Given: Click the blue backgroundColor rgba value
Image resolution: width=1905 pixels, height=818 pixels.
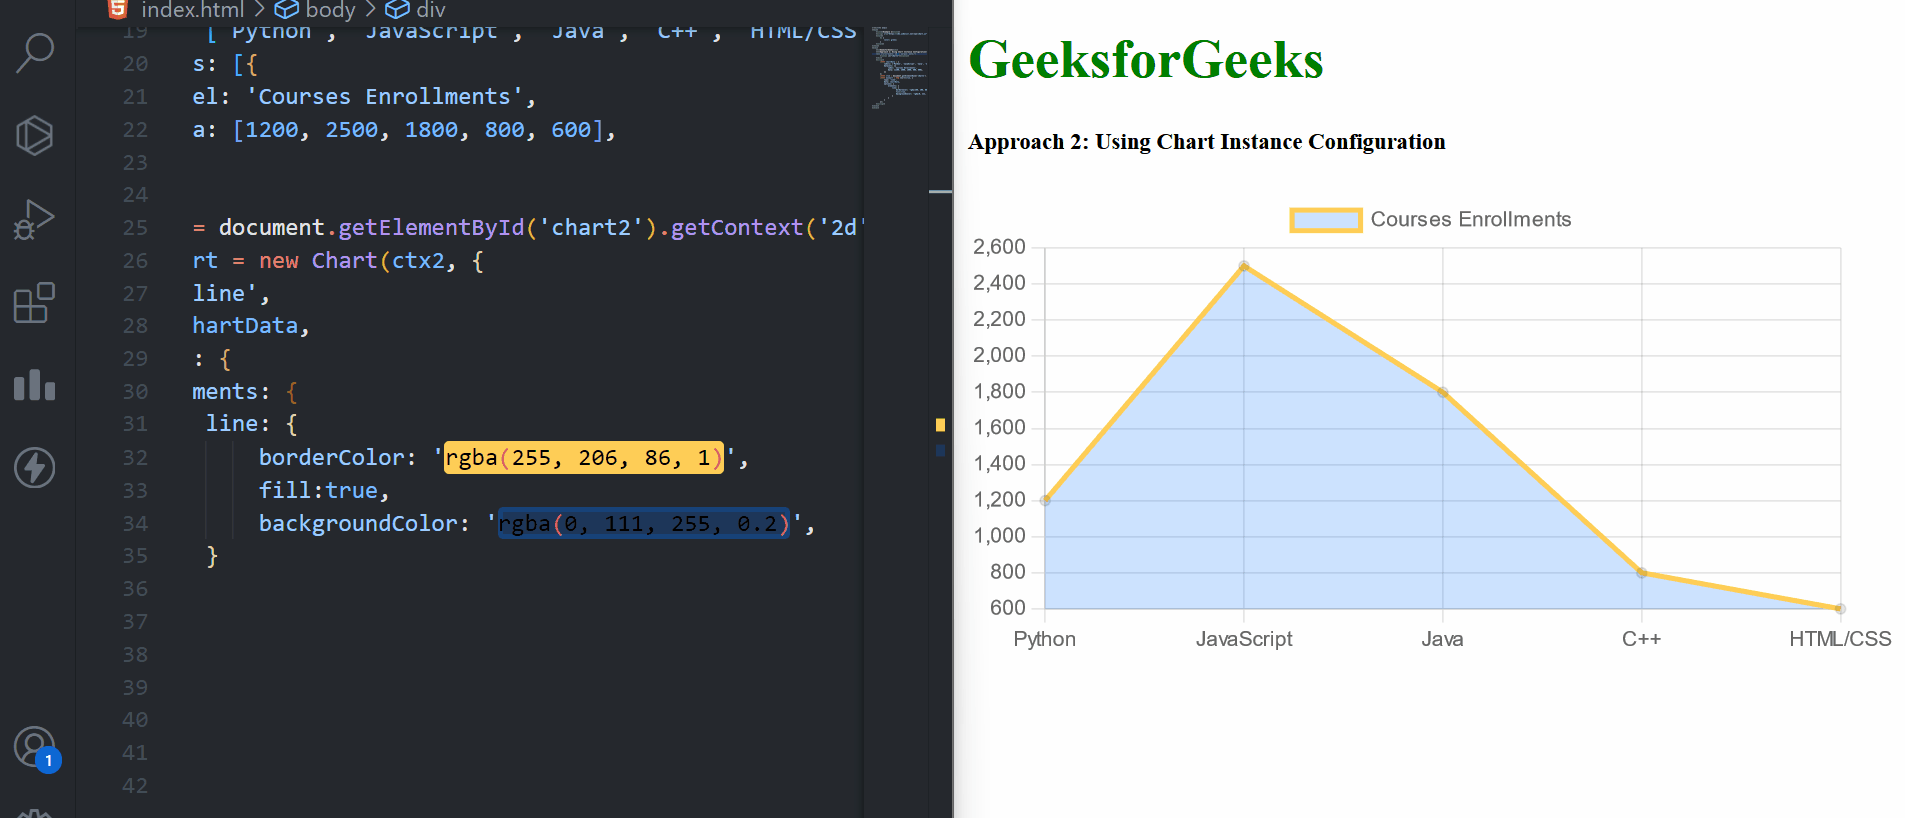Looking at the screenshot, I should (643, 524).
